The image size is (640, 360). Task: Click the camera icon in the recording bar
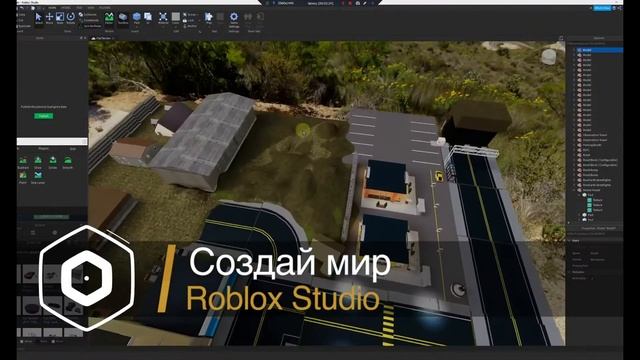[x=358, y=3]
